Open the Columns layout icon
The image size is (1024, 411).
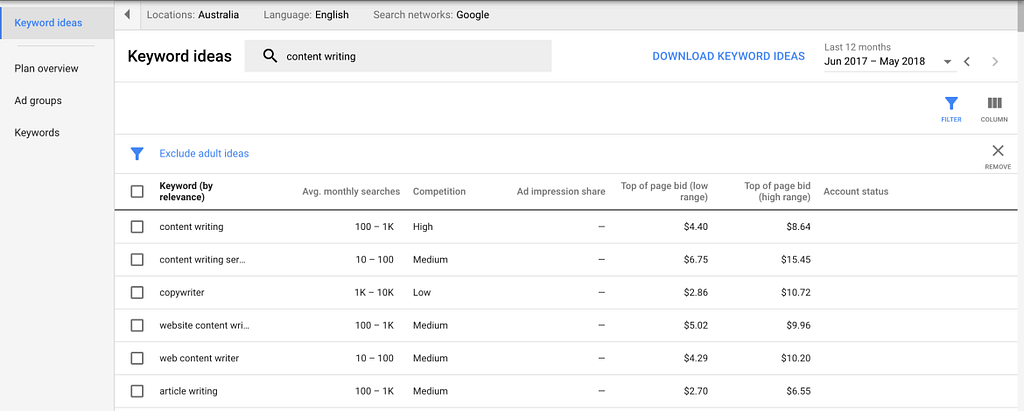pos(994,104)
